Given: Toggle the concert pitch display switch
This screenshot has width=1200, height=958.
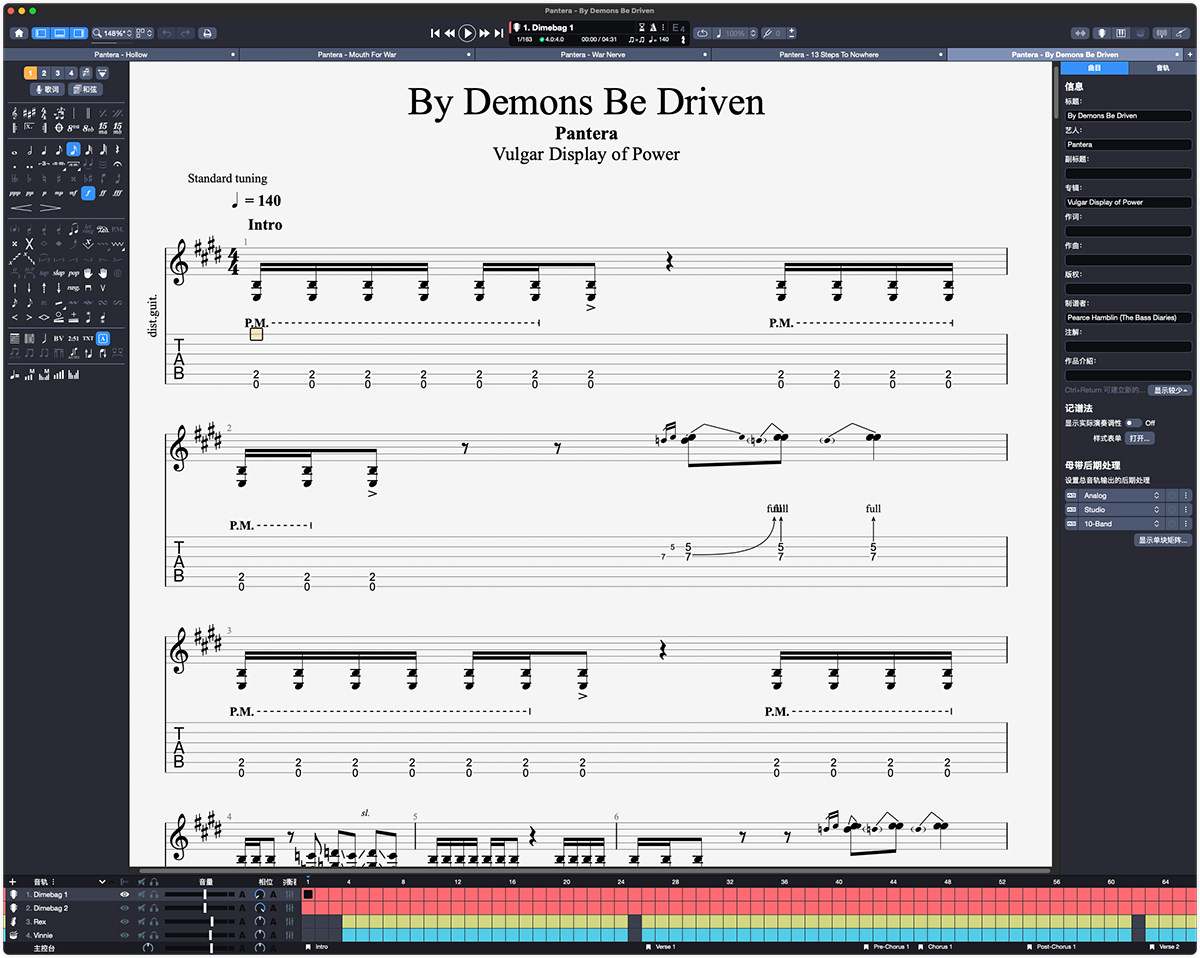Looking at the screenshot, I should 1133,423.
